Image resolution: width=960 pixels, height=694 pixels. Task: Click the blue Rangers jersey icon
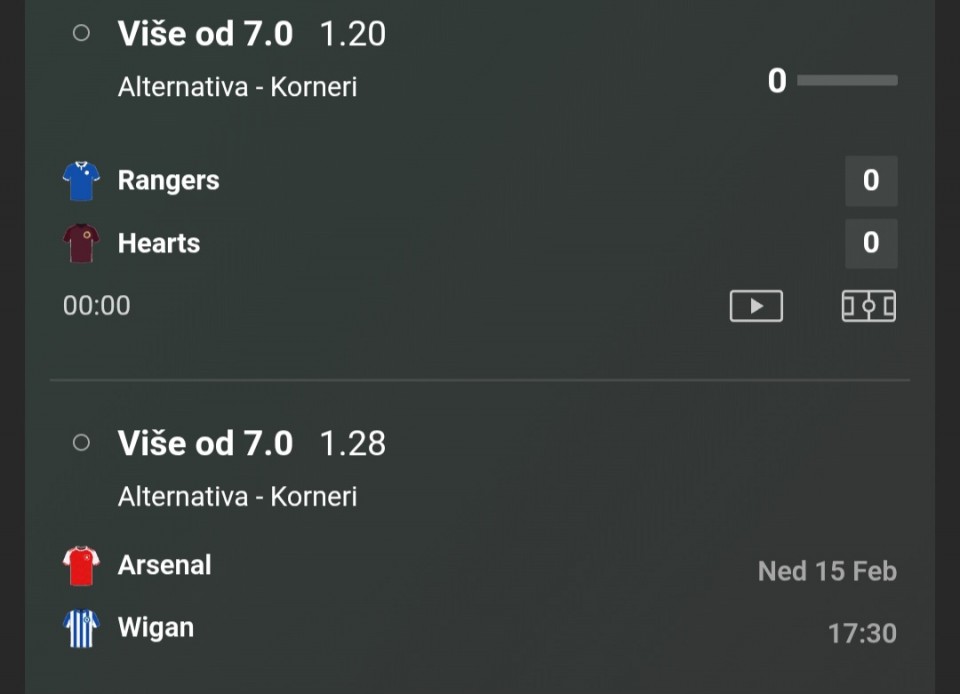tap(81, 181)
